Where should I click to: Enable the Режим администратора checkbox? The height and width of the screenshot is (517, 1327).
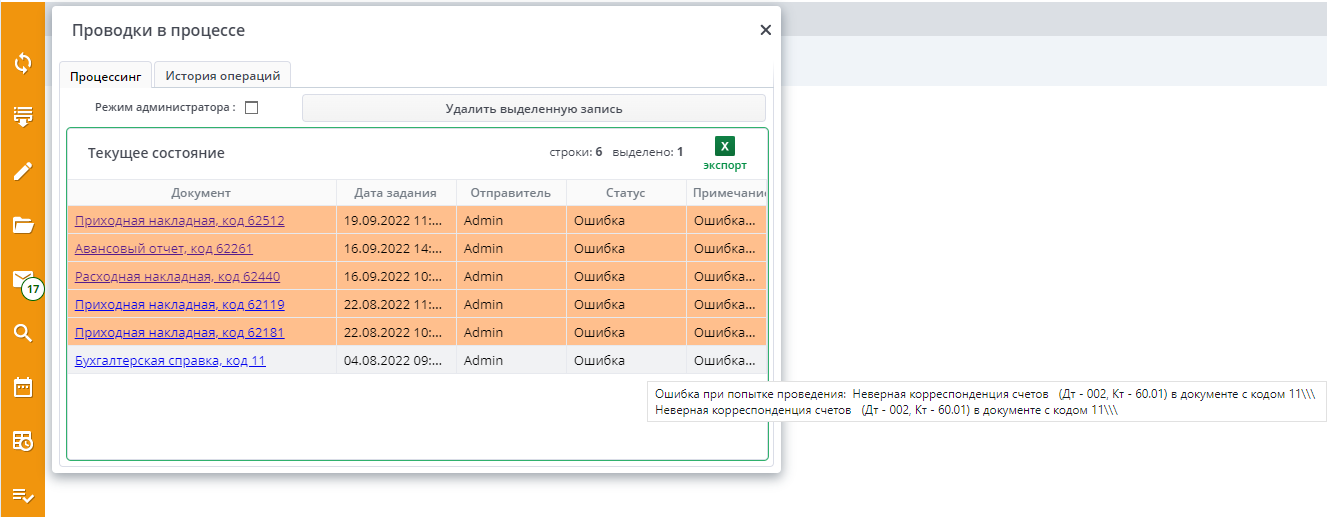pos(252,108)
